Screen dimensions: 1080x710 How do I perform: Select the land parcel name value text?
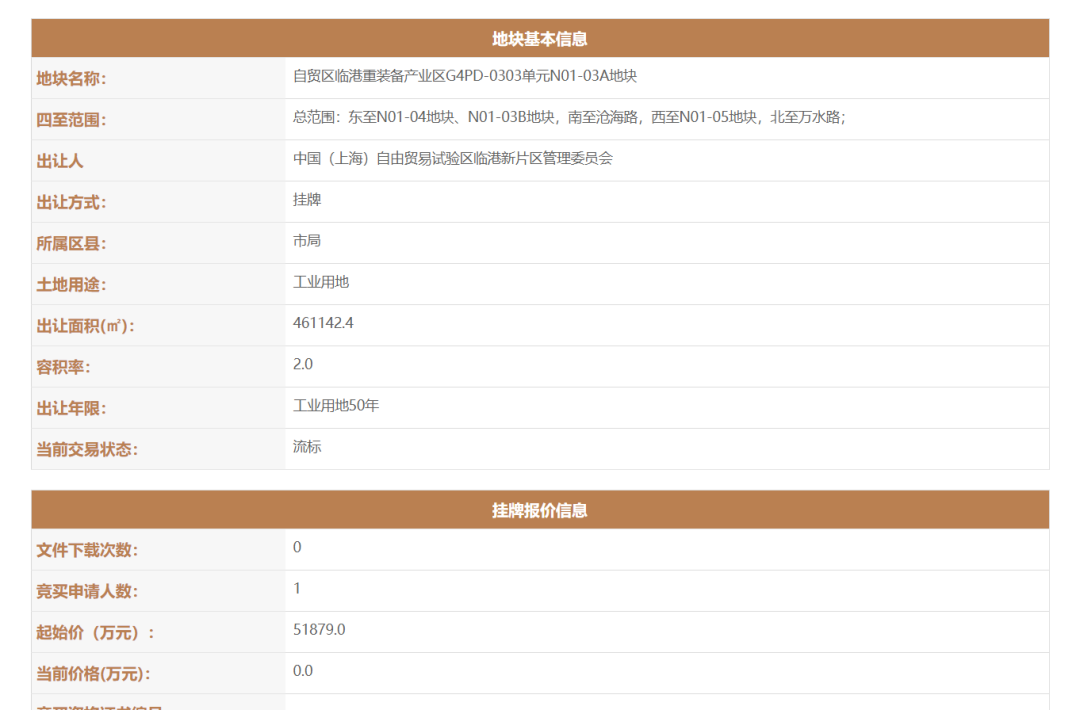click(x=465, y=76)
